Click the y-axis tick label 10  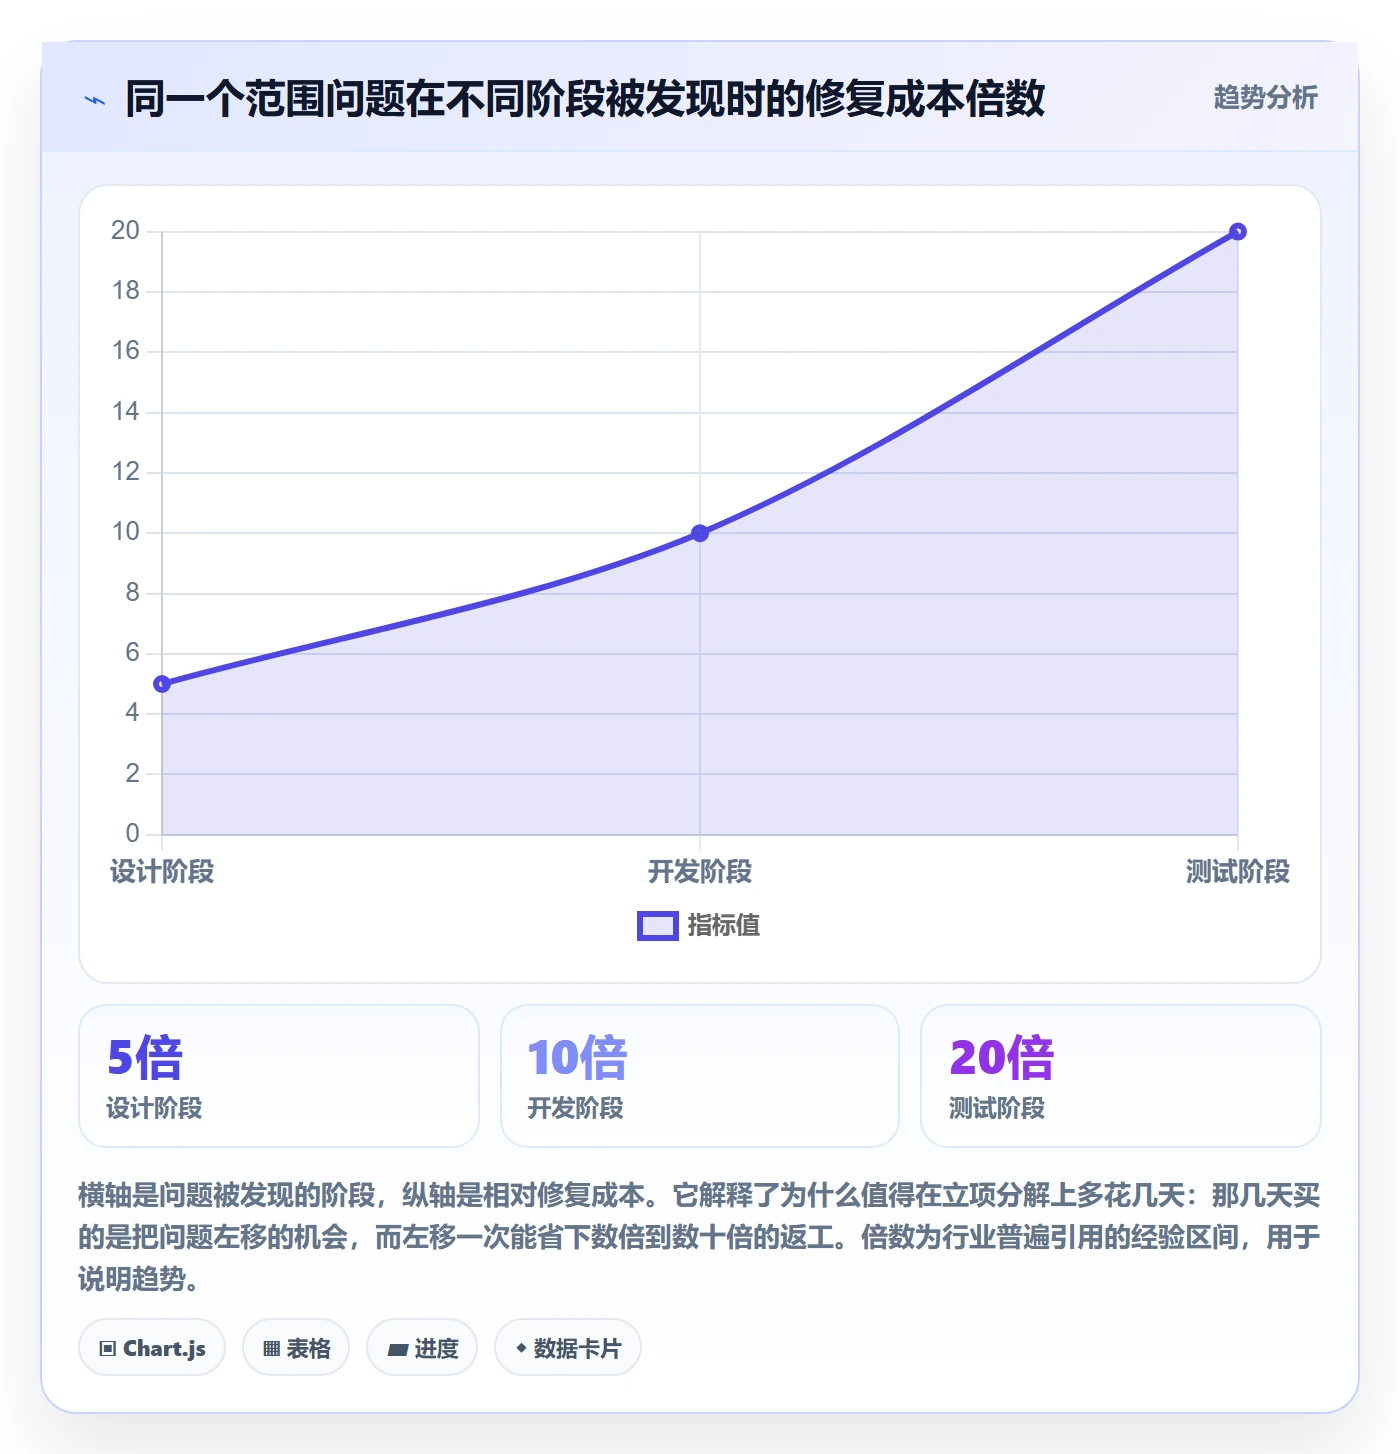tap(126, 532)
